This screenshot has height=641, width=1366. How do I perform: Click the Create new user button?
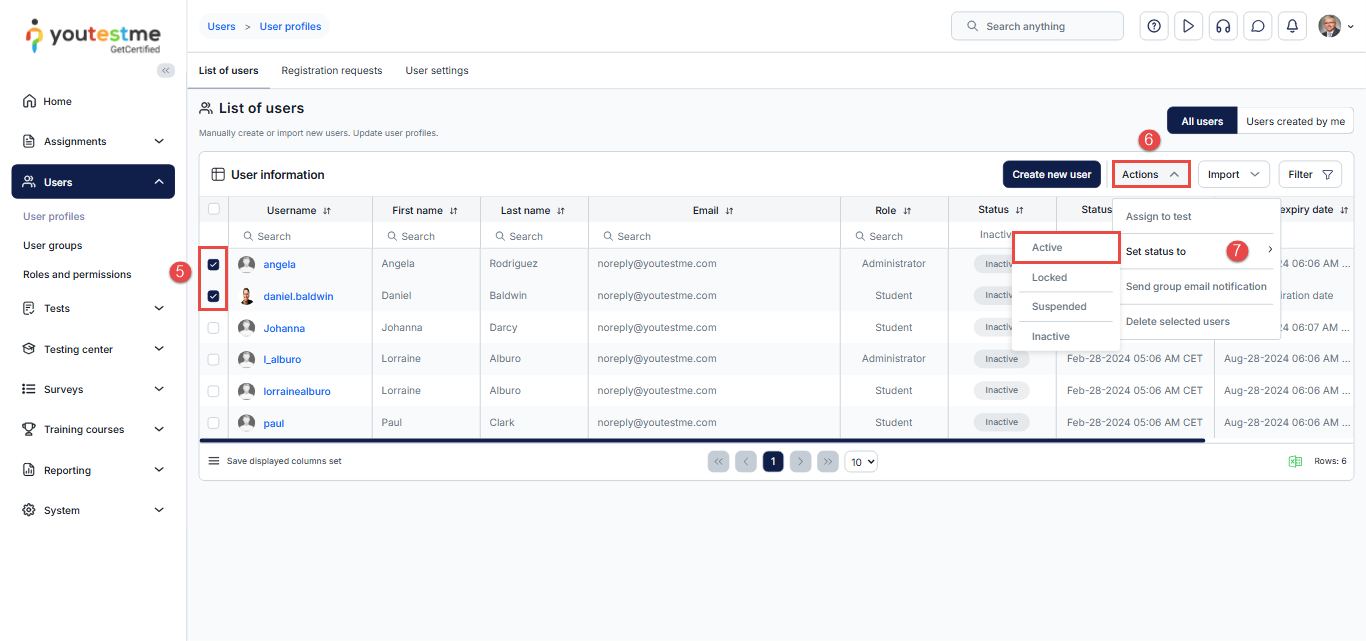(1051, 174)
